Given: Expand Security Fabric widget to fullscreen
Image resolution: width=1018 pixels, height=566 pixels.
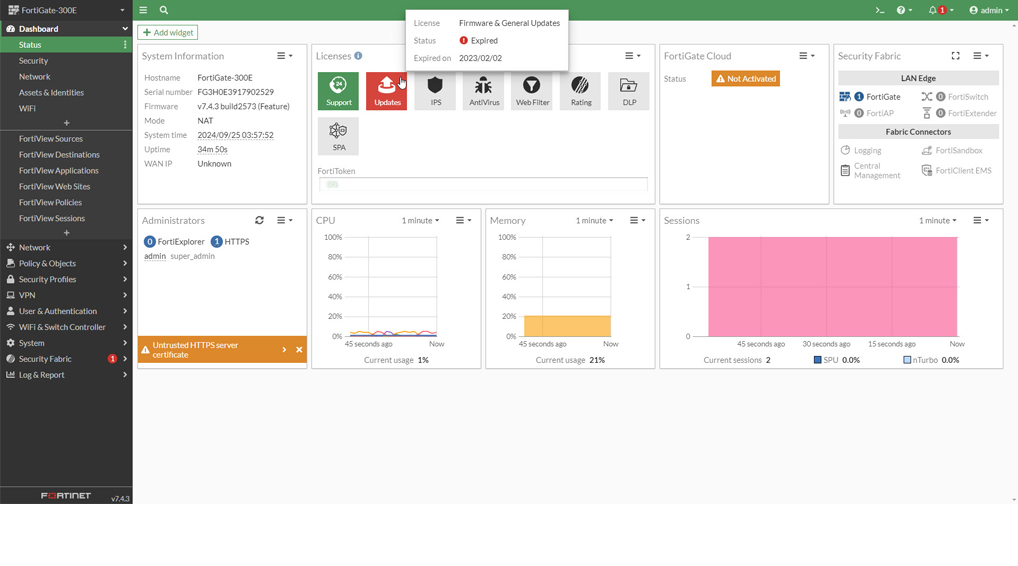Looking at the screenshot, I should click(956, 56).
